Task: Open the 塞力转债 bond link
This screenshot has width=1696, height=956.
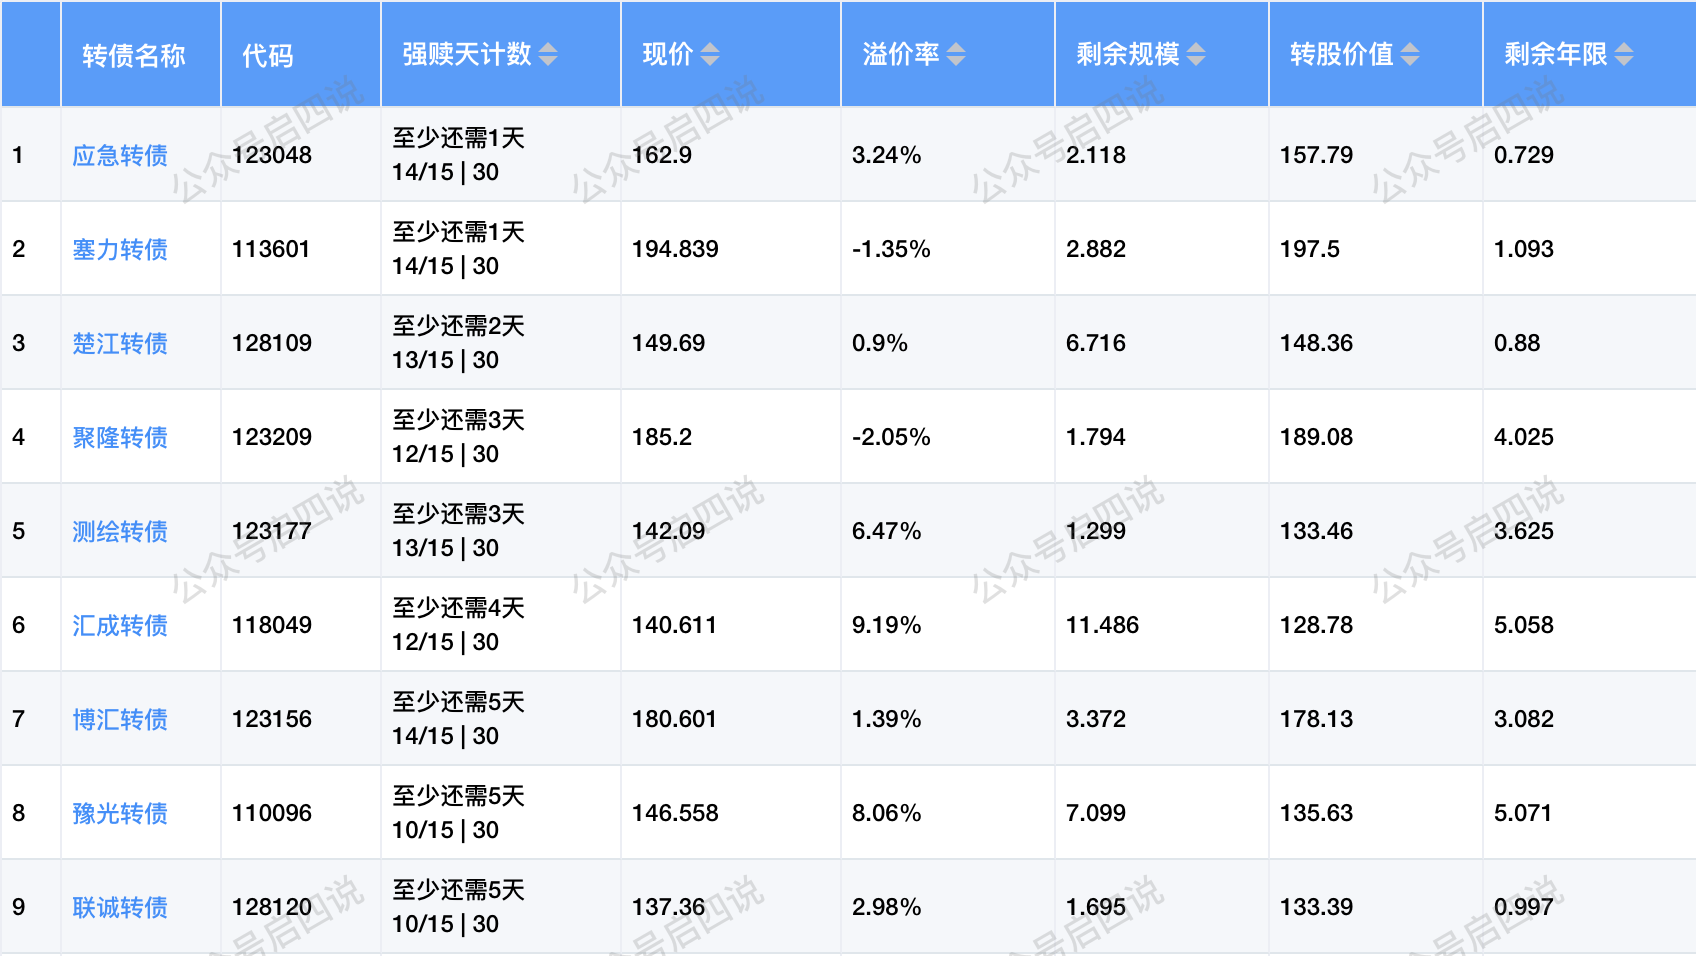Action: point(120,250)
